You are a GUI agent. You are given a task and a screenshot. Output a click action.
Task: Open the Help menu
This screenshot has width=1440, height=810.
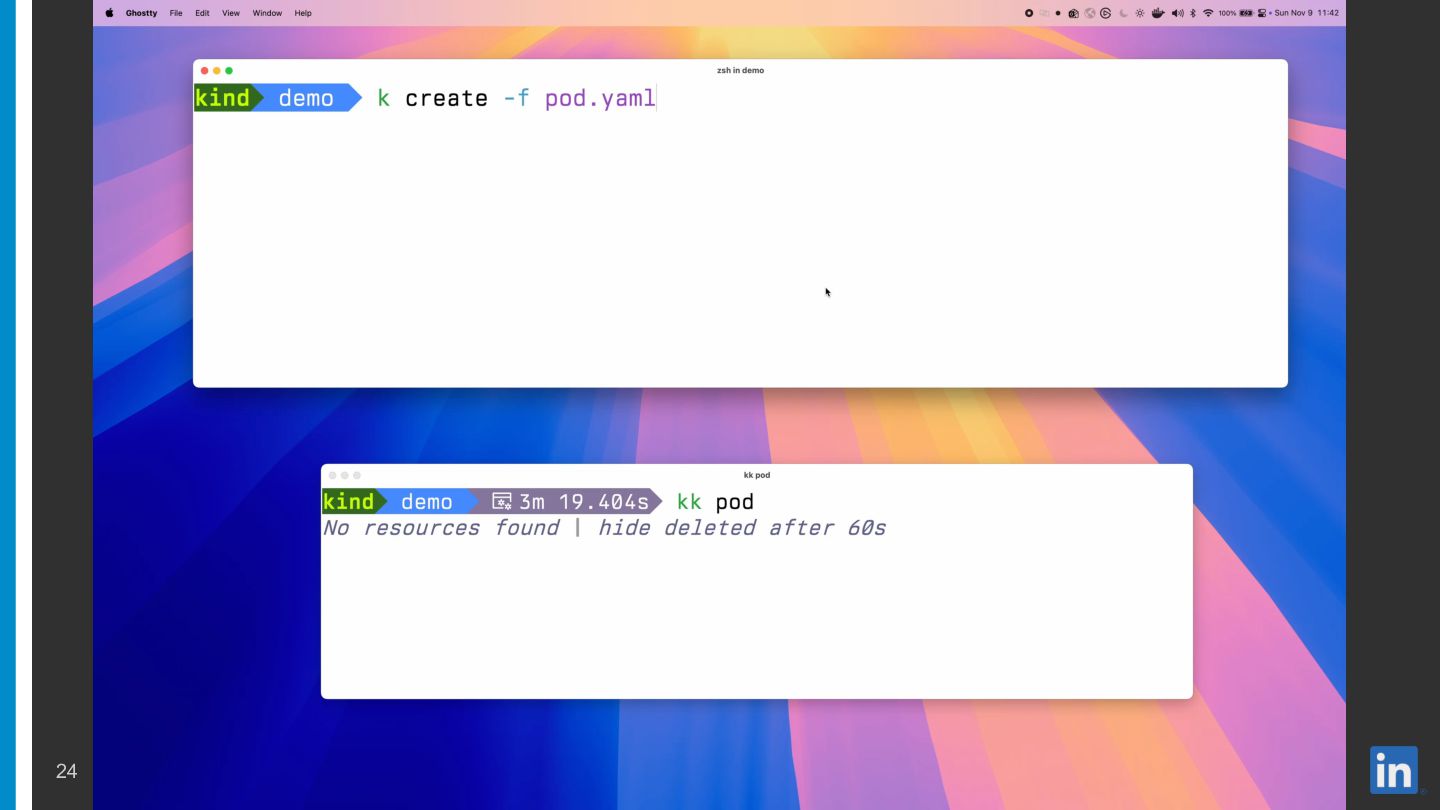coord(303,13)
